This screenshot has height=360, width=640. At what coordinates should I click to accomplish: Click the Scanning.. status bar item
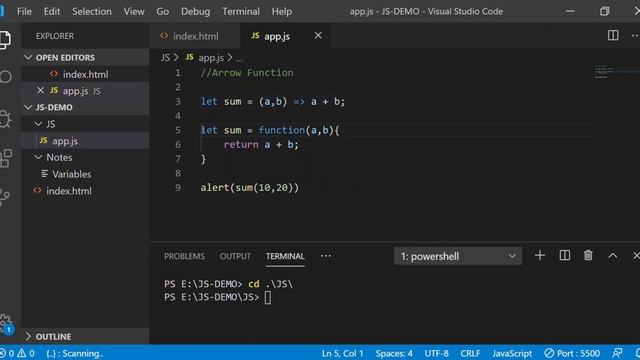74,353
